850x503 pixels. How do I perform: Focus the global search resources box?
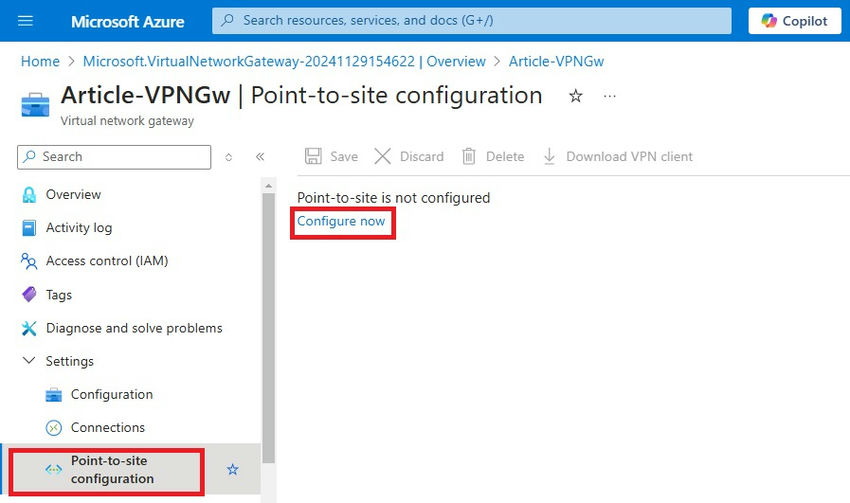coord(471,21)
